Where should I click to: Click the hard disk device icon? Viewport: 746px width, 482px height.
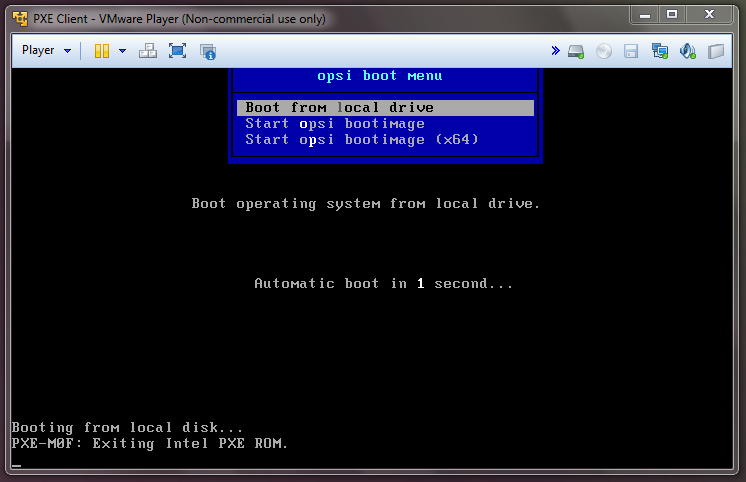tap(576, 51)
